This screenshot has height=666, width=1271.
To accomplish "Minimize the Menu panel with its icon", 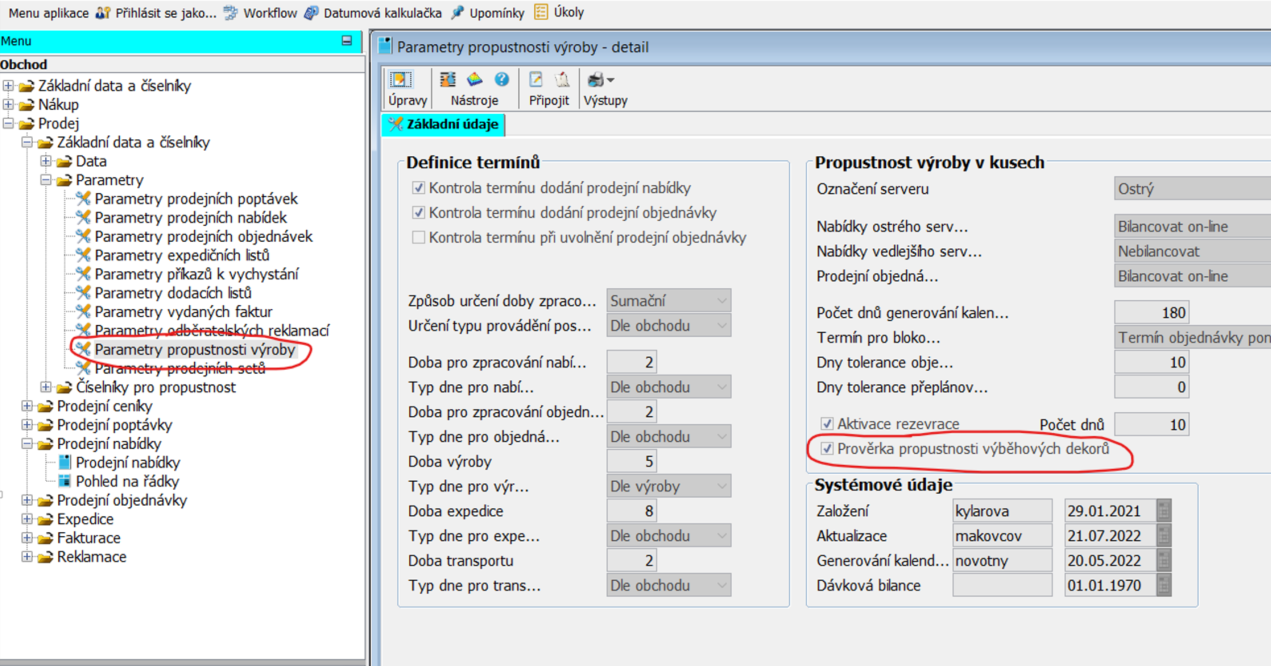I will [347, 41].
